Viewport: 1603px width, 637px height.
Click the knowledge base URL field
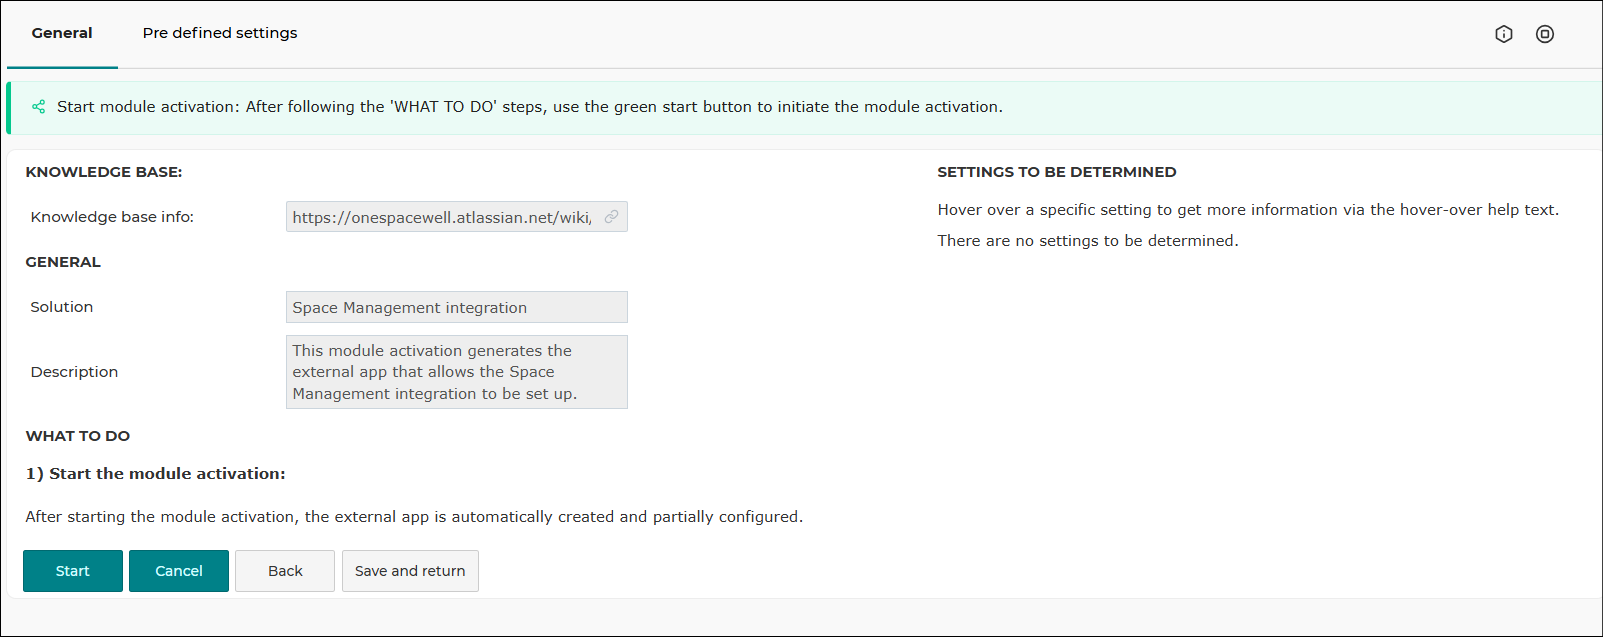point(457,217)
